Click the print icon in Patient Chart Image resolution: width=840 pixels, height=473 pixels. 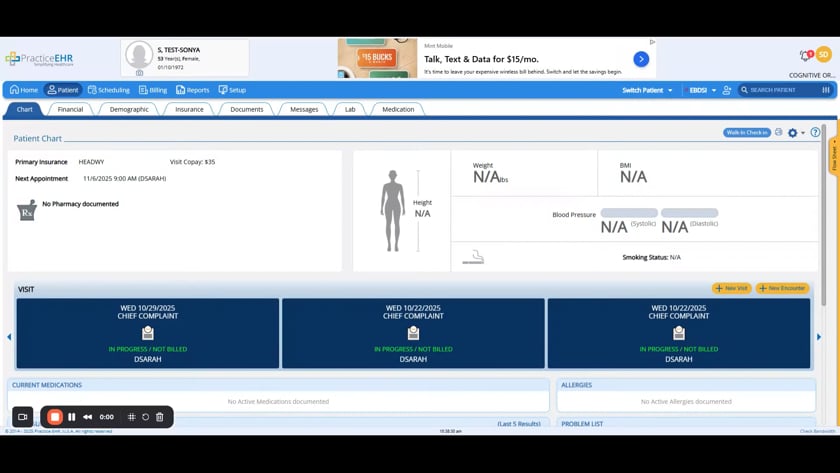click(778, 132)
